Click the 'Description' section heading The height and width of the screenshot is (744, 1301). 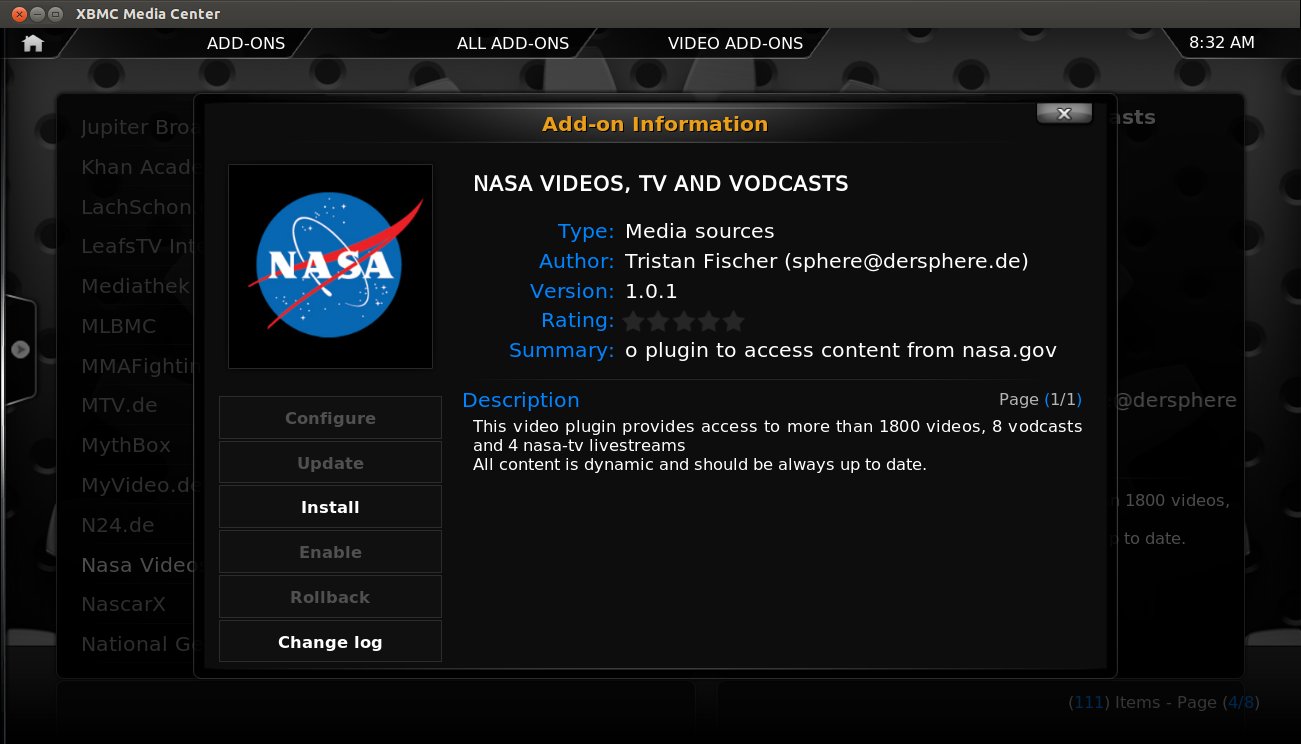(521, 400)
